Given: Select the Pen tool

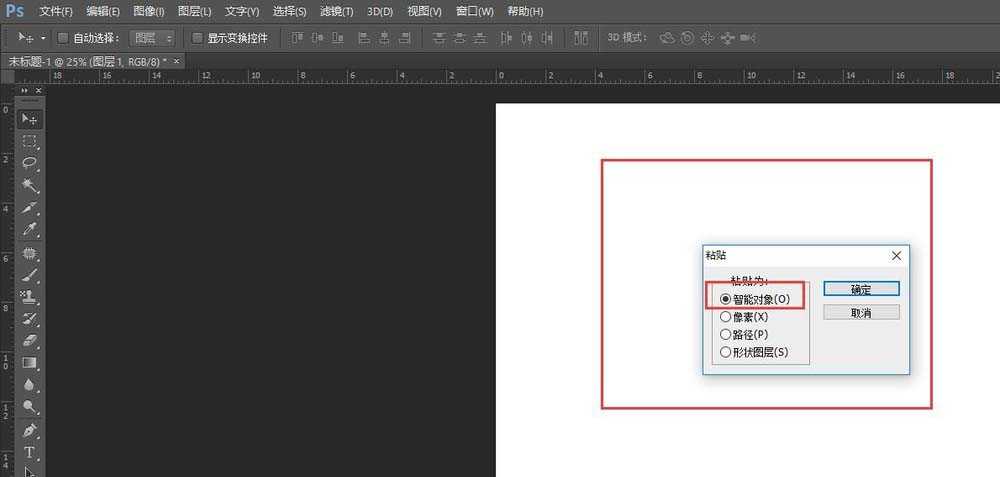Looking at the screenshot, I should (x=30, y=431).
